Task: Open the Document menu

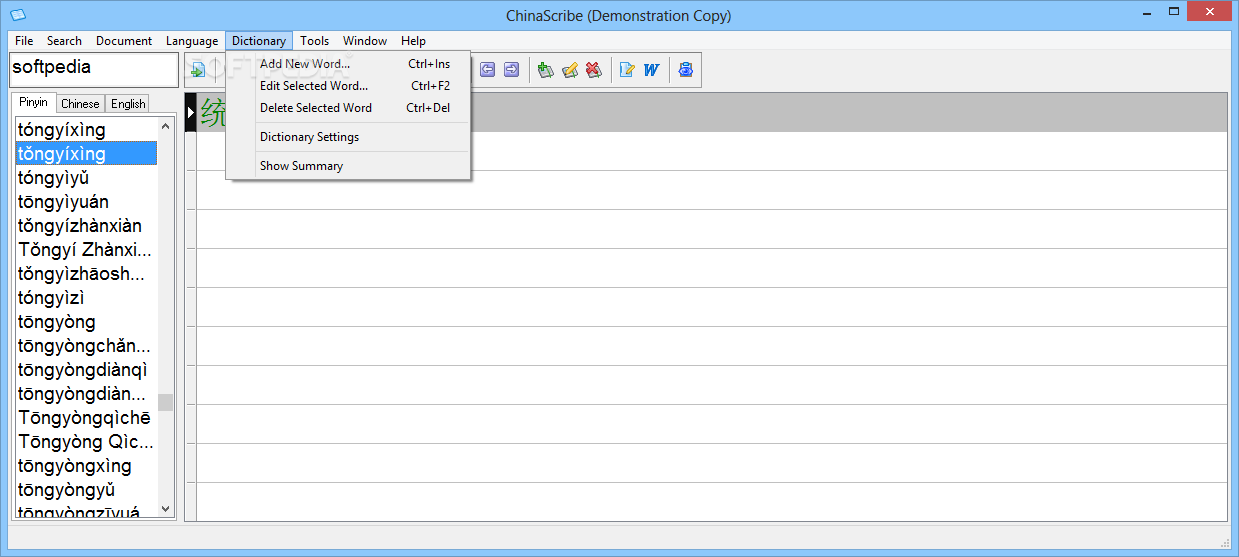Action: click(x=124, y=41)
